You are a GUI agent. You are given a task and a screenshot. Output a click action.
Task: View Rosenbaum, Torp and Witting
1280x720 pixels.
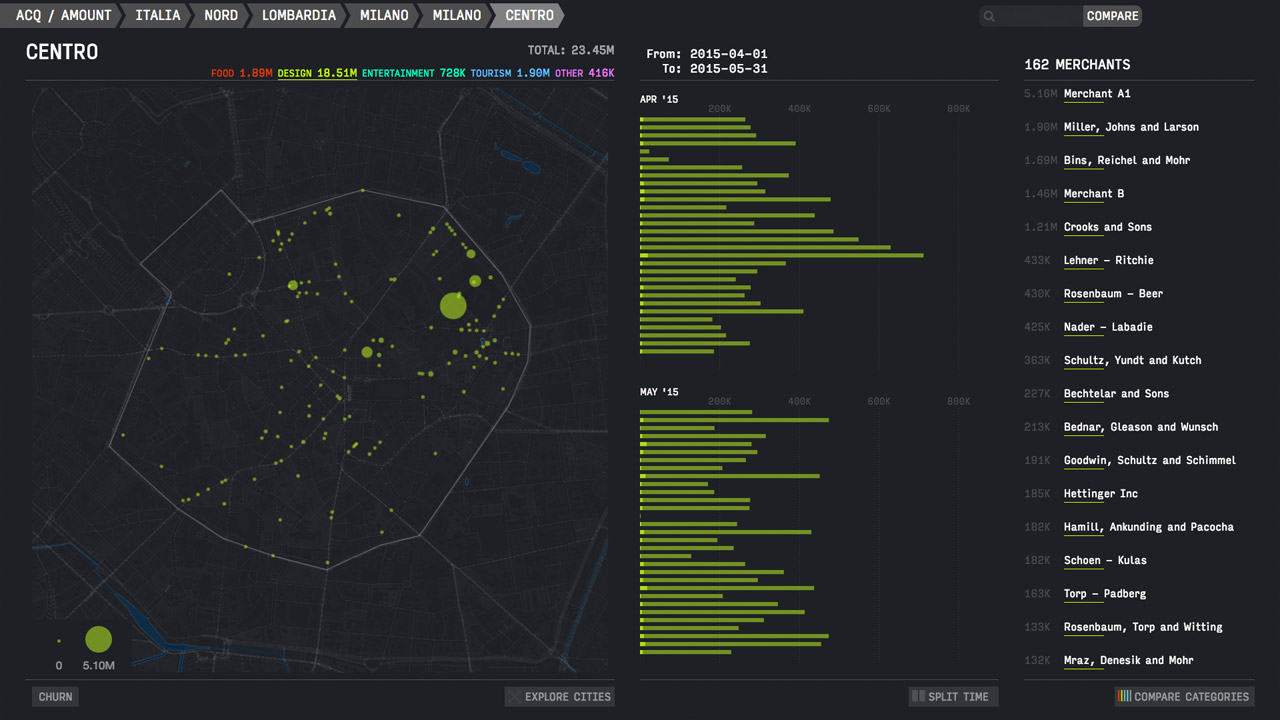point(1143,627)
